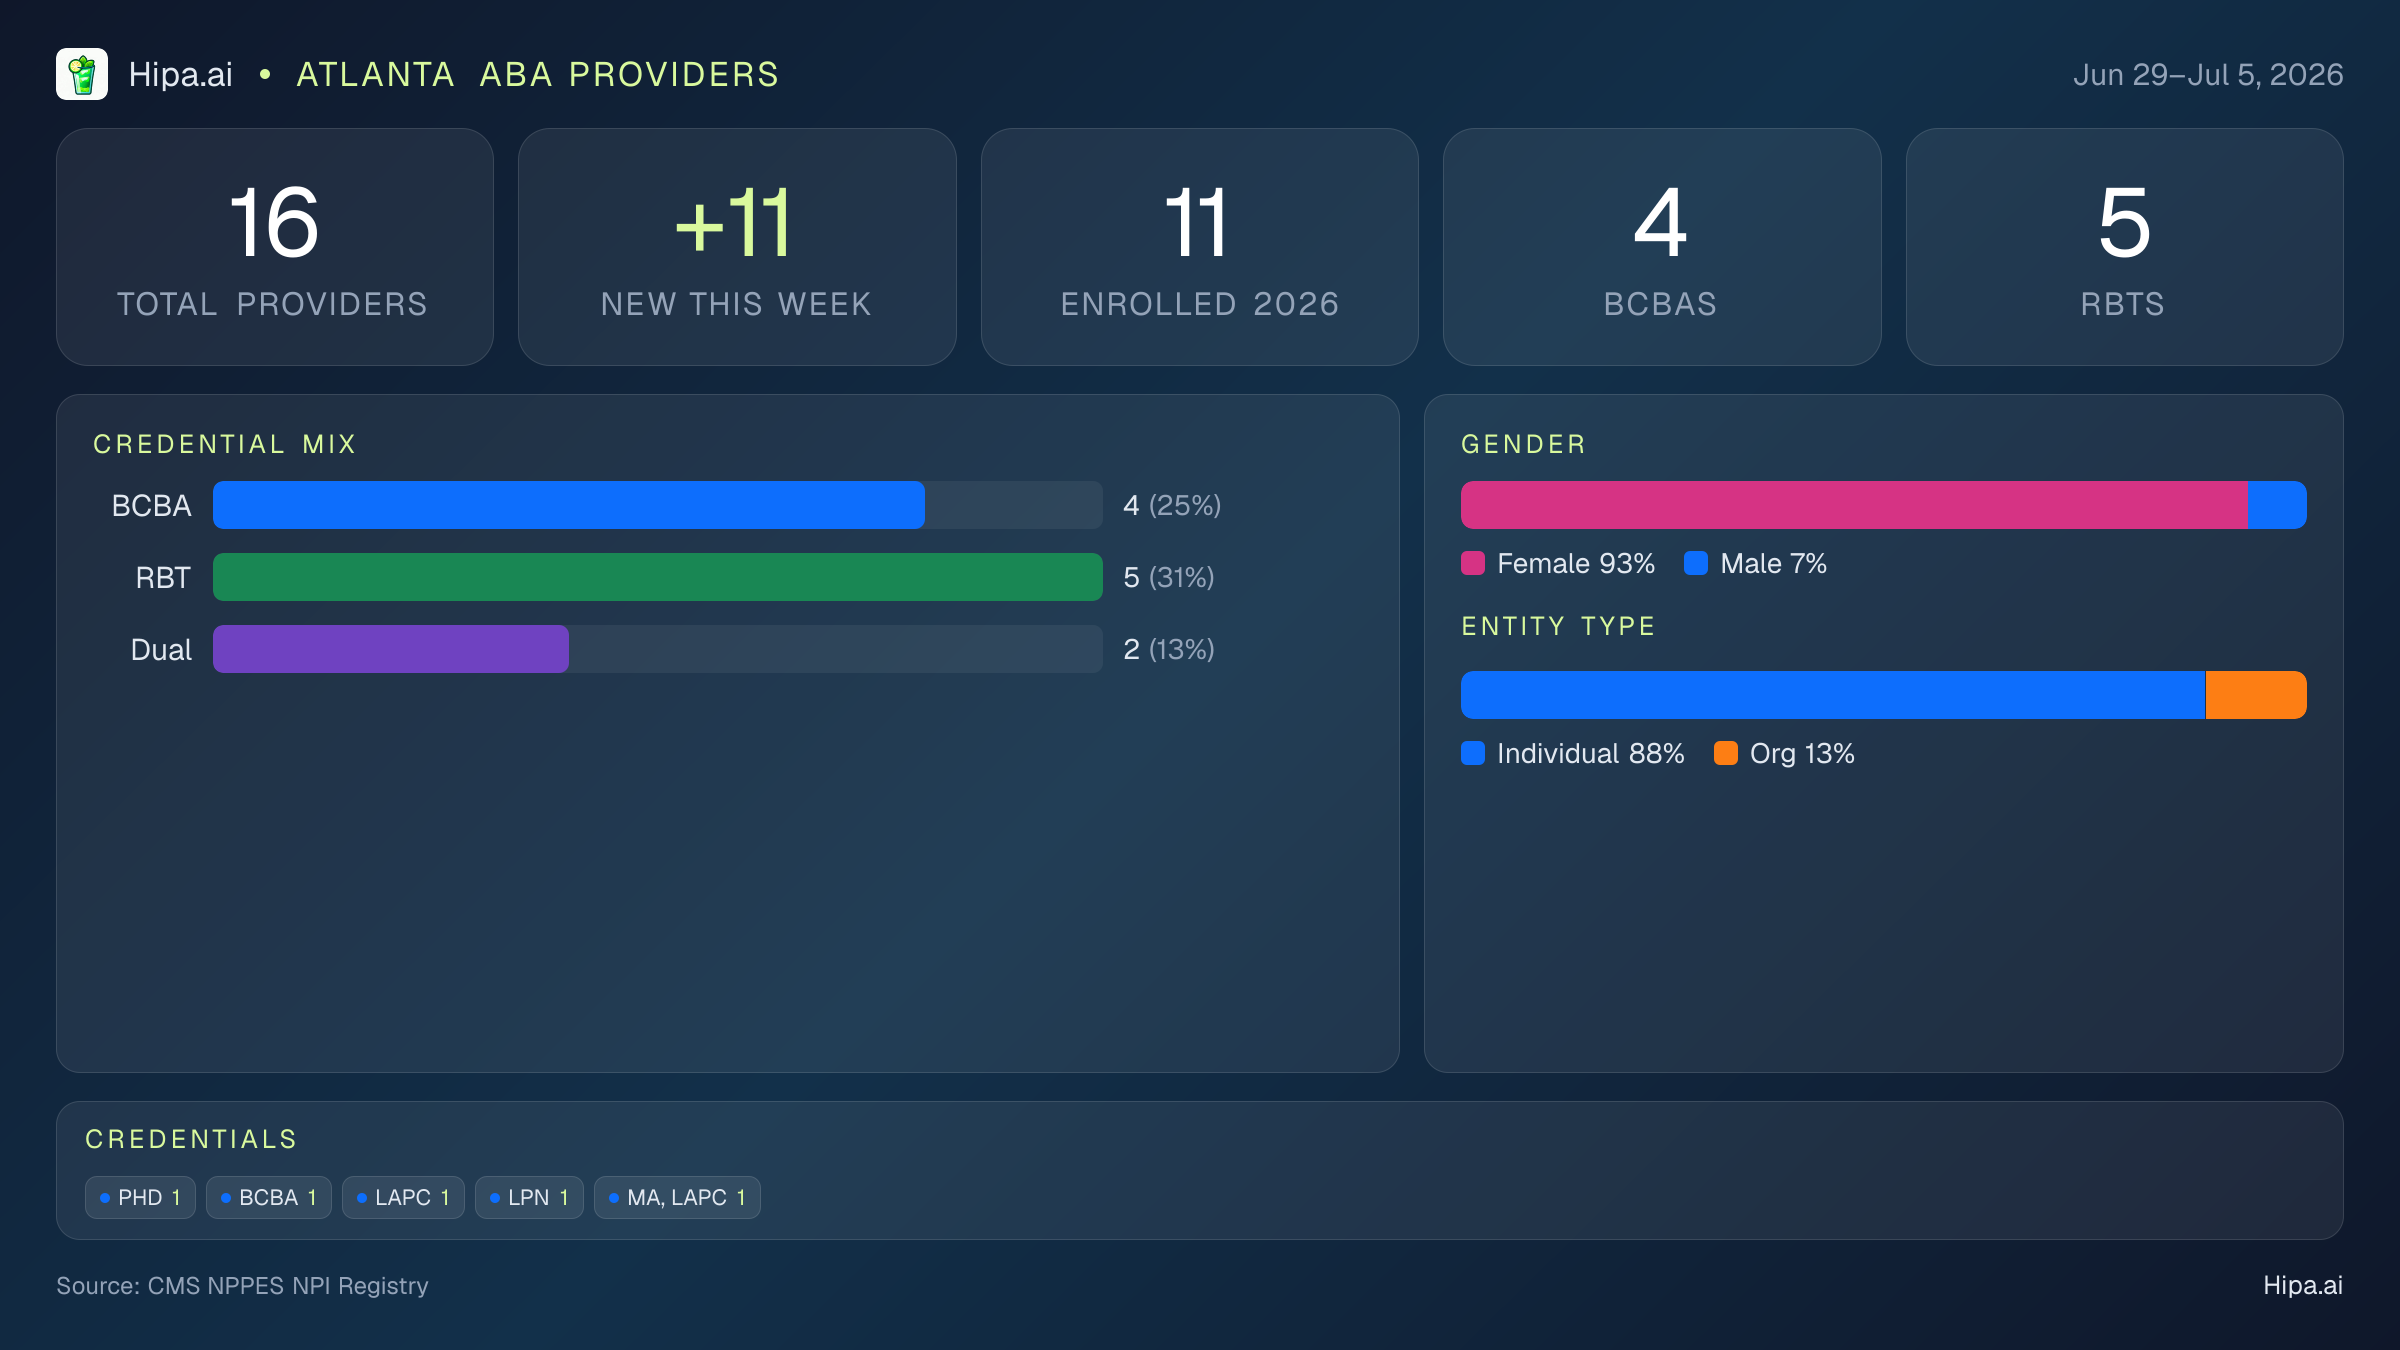Image resolution: width=2400 pixels, height=1350 pixels.
Task: Click the Org 13% legend label
Action: click(1802, 754)
